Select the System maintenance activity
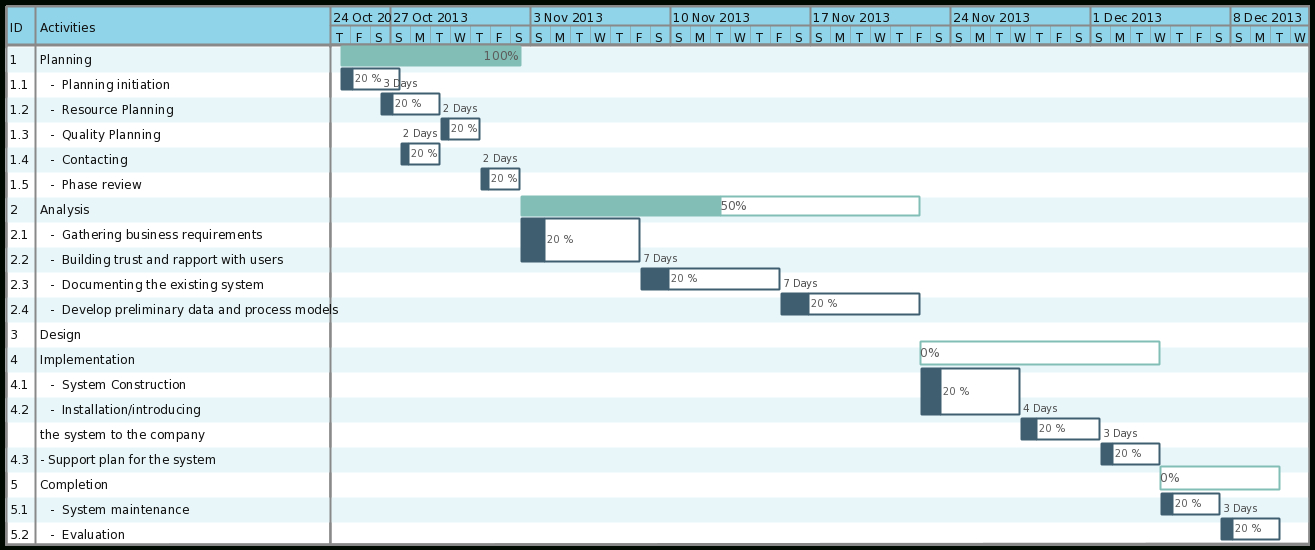1315x550 pixels. (125, 510)
